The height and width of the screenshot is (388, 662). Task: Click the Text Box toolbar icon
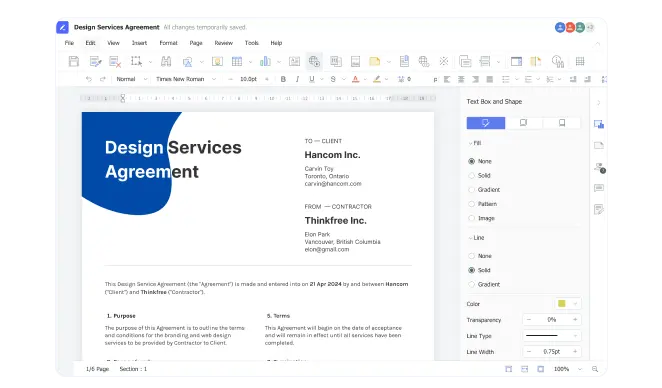coord(294,62)
